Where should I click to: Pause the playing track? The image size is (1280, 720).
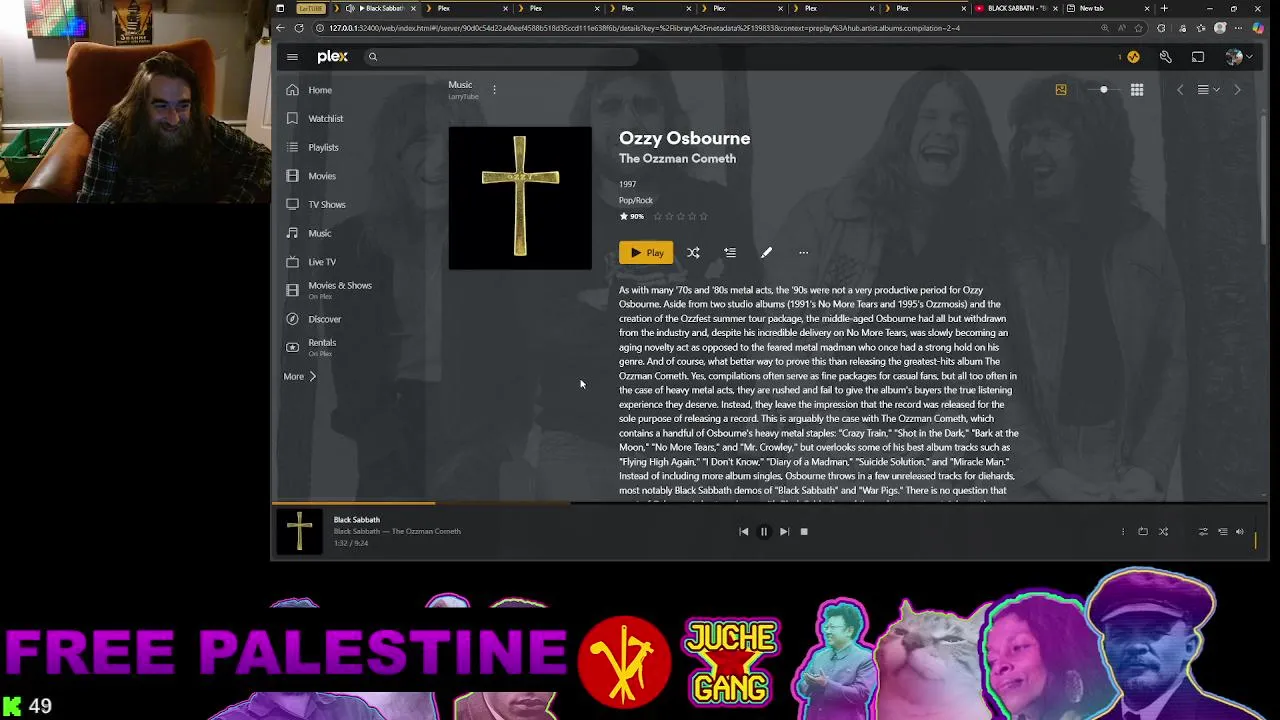tap(764, 532)
